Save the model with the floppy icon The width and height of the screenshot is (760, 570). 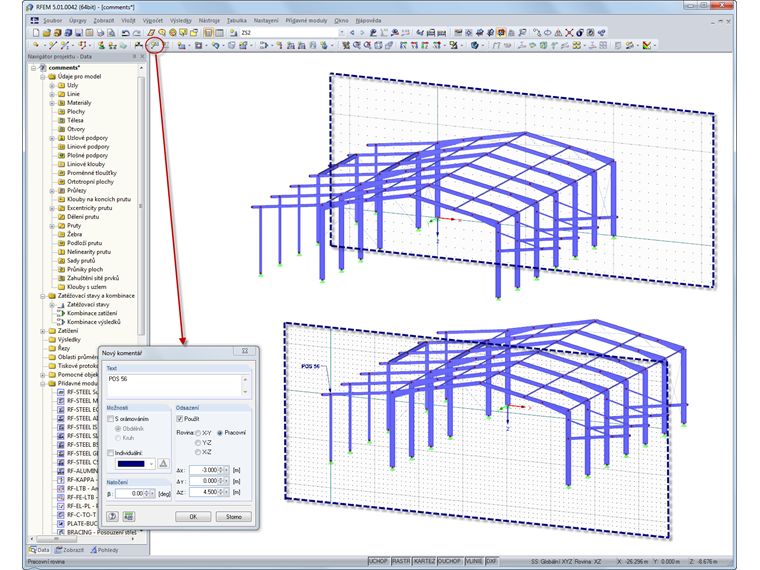point(79,32)
